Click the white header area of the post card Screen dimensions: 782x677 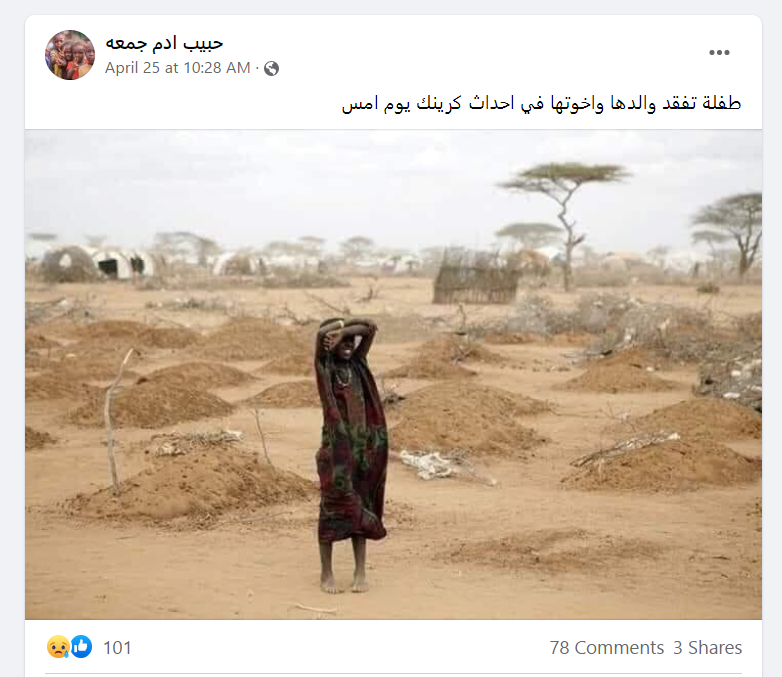393,72
